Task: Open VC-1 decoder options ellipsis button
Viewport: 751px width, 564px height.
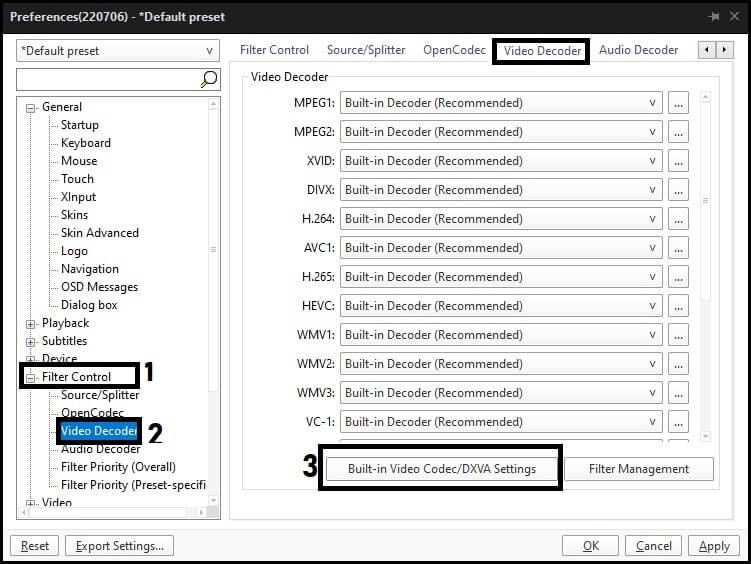Action: pyautogui.click(x=678, y=422)
